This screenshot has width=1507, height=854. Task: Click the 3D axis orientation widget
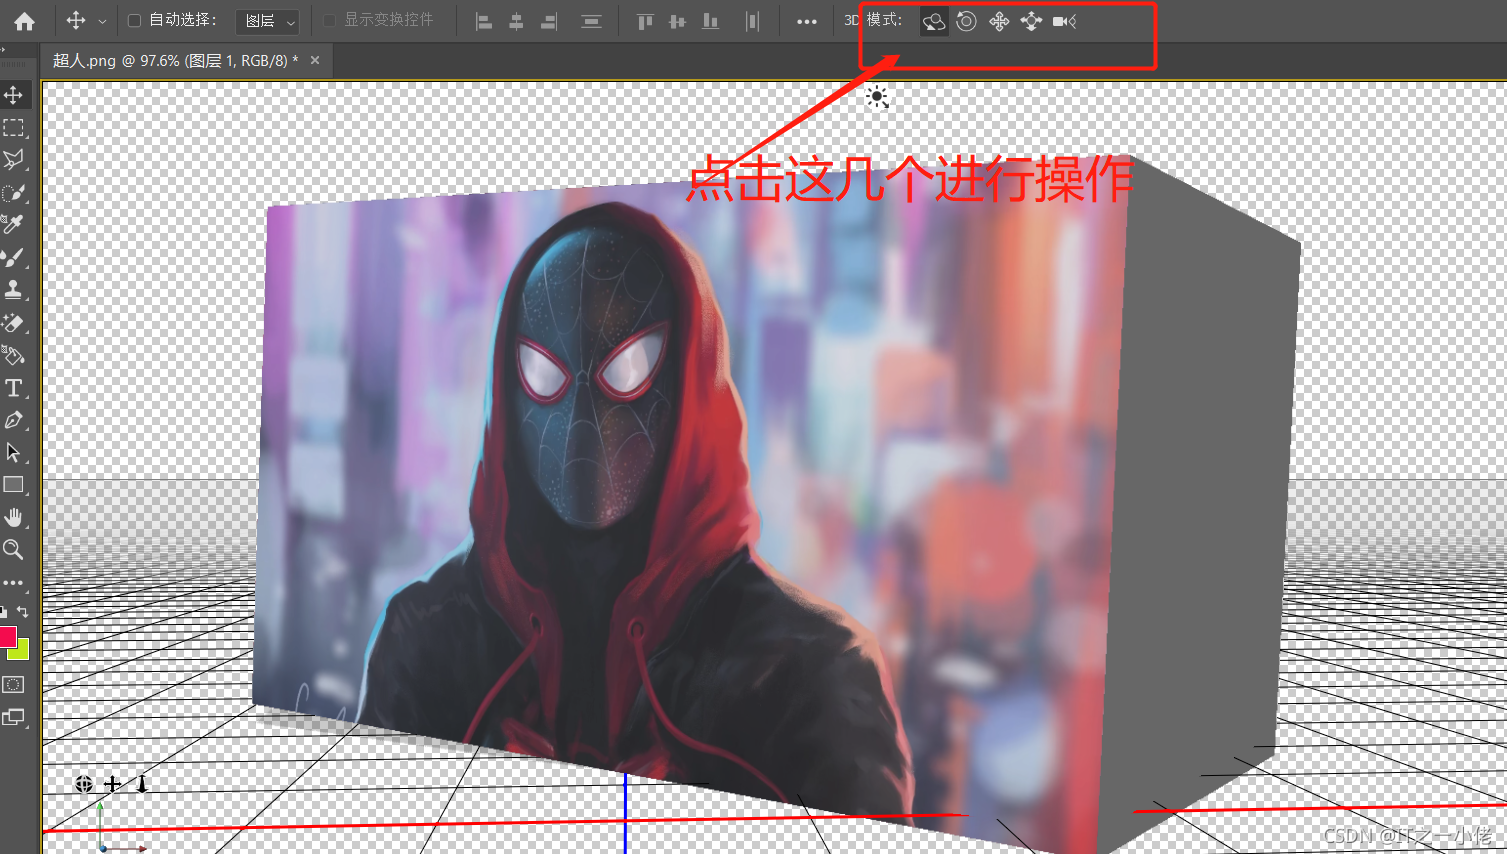coord(120,828)
